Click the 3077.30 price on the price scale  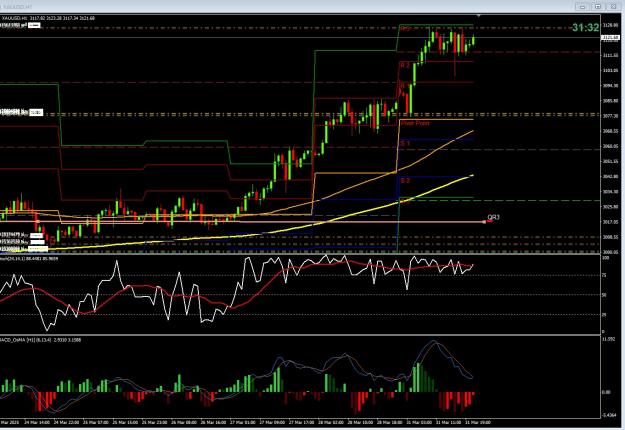[611, 116]
